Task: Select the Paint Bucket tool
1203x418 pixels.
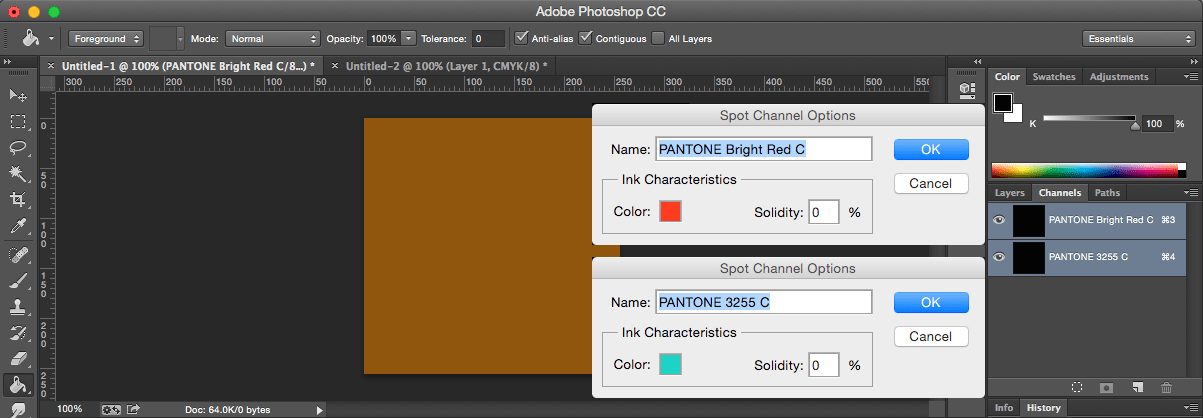Action: [17, 385]
